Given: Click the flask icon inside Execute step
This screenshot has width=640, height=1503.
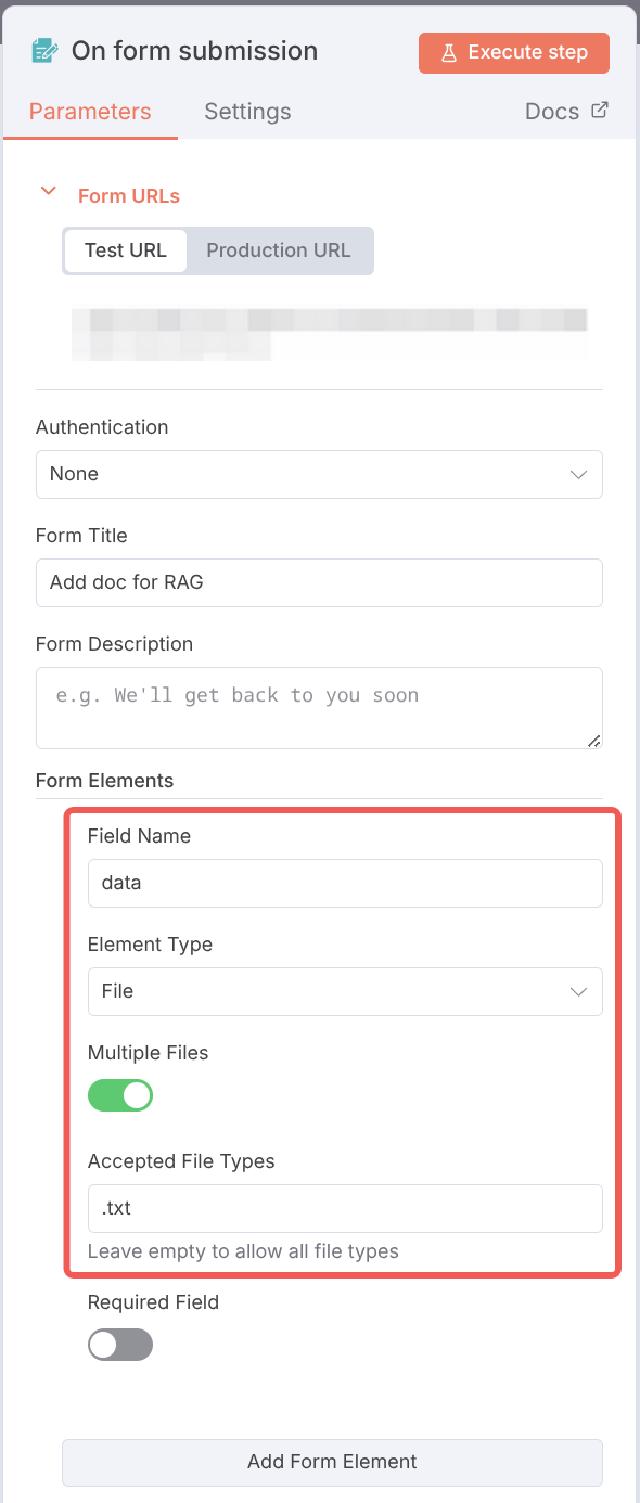Looking at the screenshot, I should (450, 53).
